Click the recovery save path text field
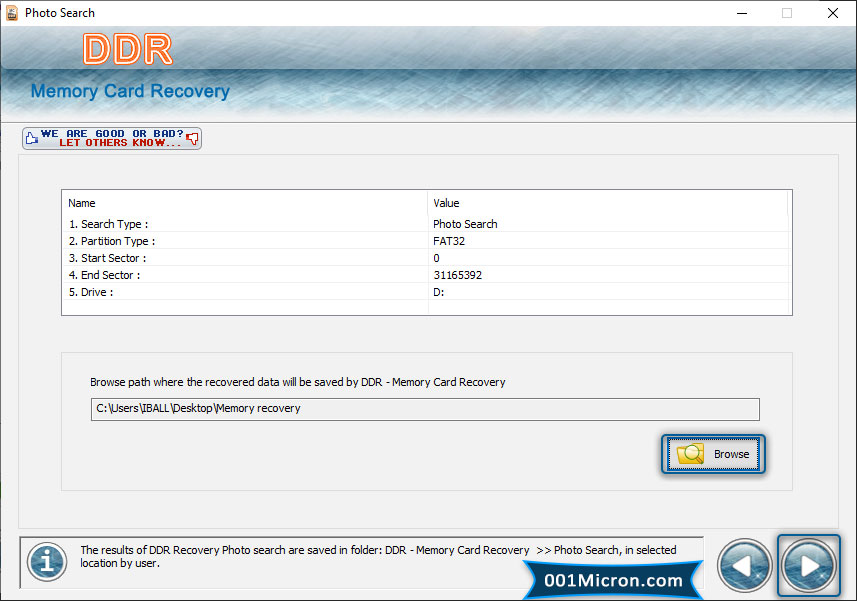Image resolution: width=857 pixels, height=601 pixels. 425,409
